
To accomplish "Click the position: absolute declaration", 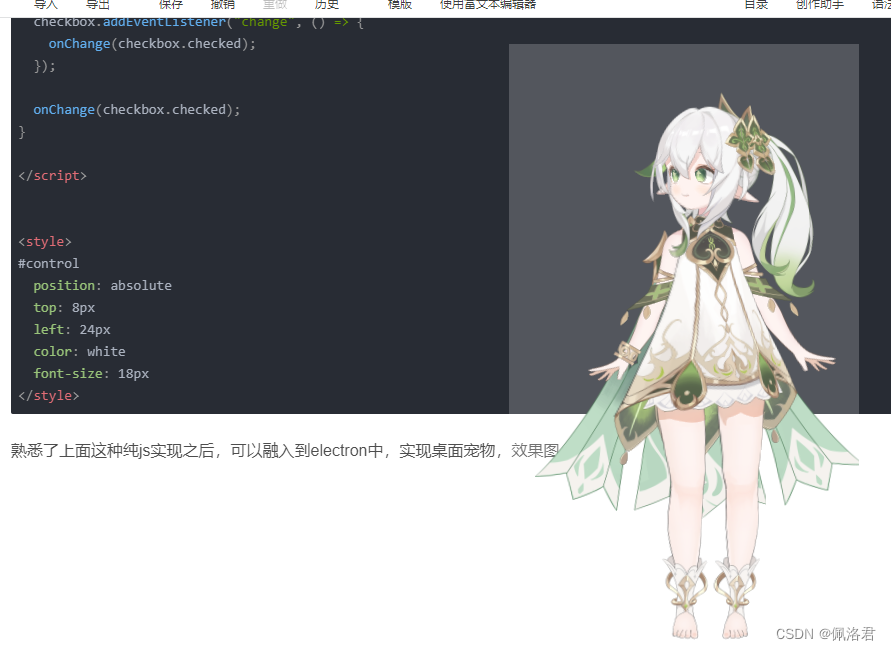I will [102, 285].
